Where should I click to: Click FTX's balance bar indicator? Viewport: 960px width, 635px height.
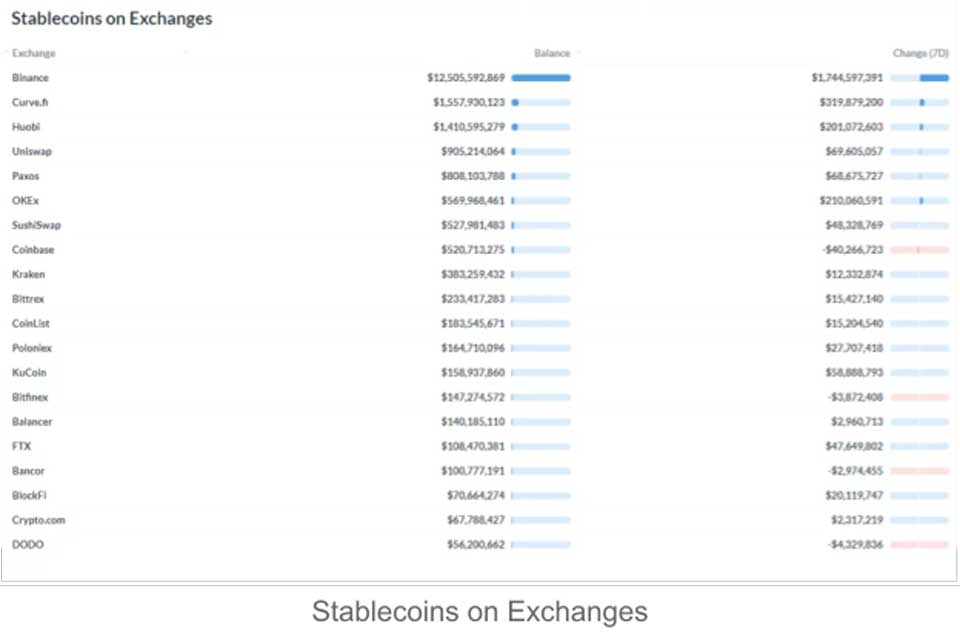(540, 446)
